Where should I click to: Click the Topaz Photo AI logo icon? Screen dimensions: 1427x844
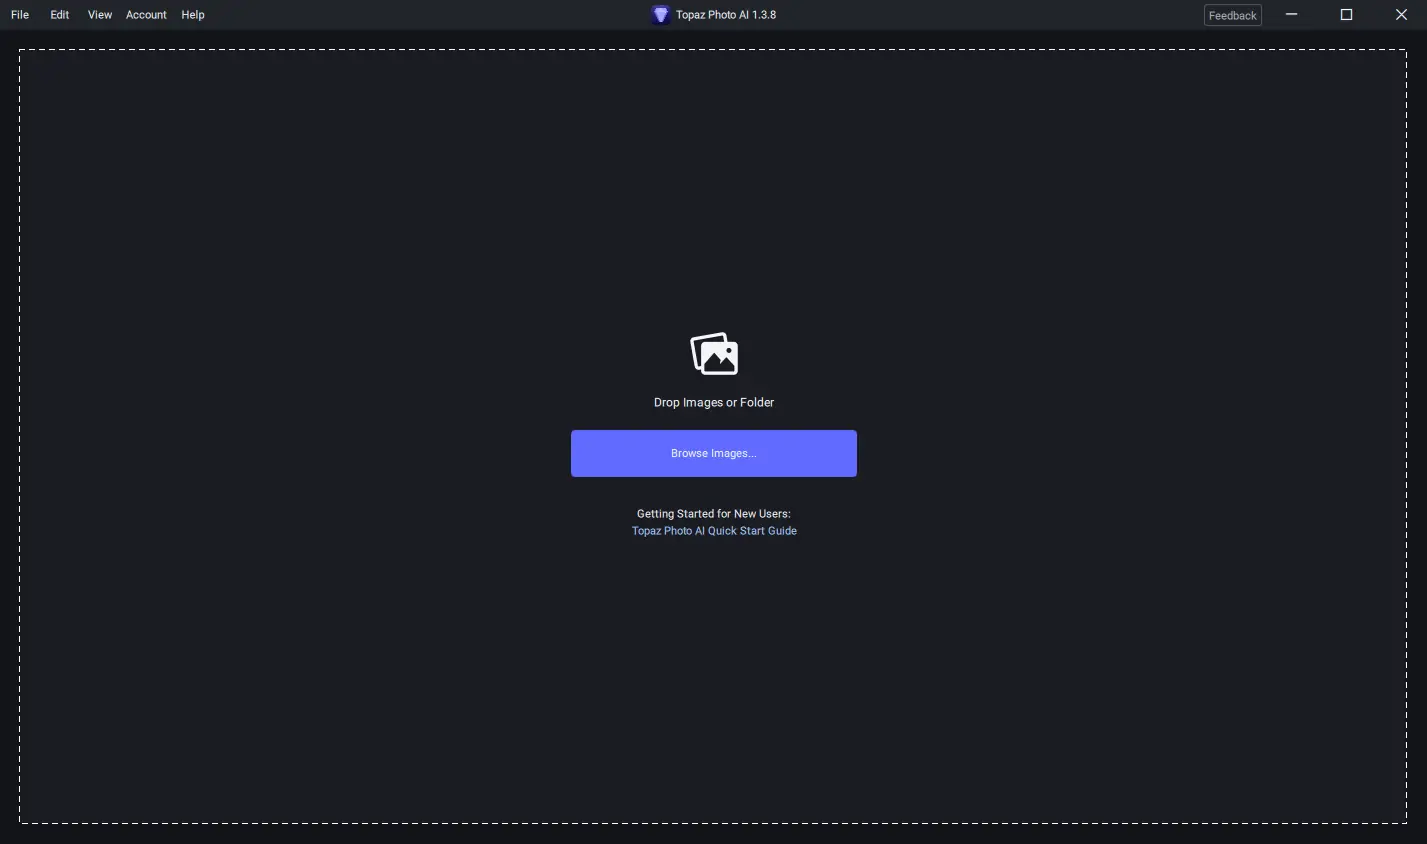tap(660, 15)
